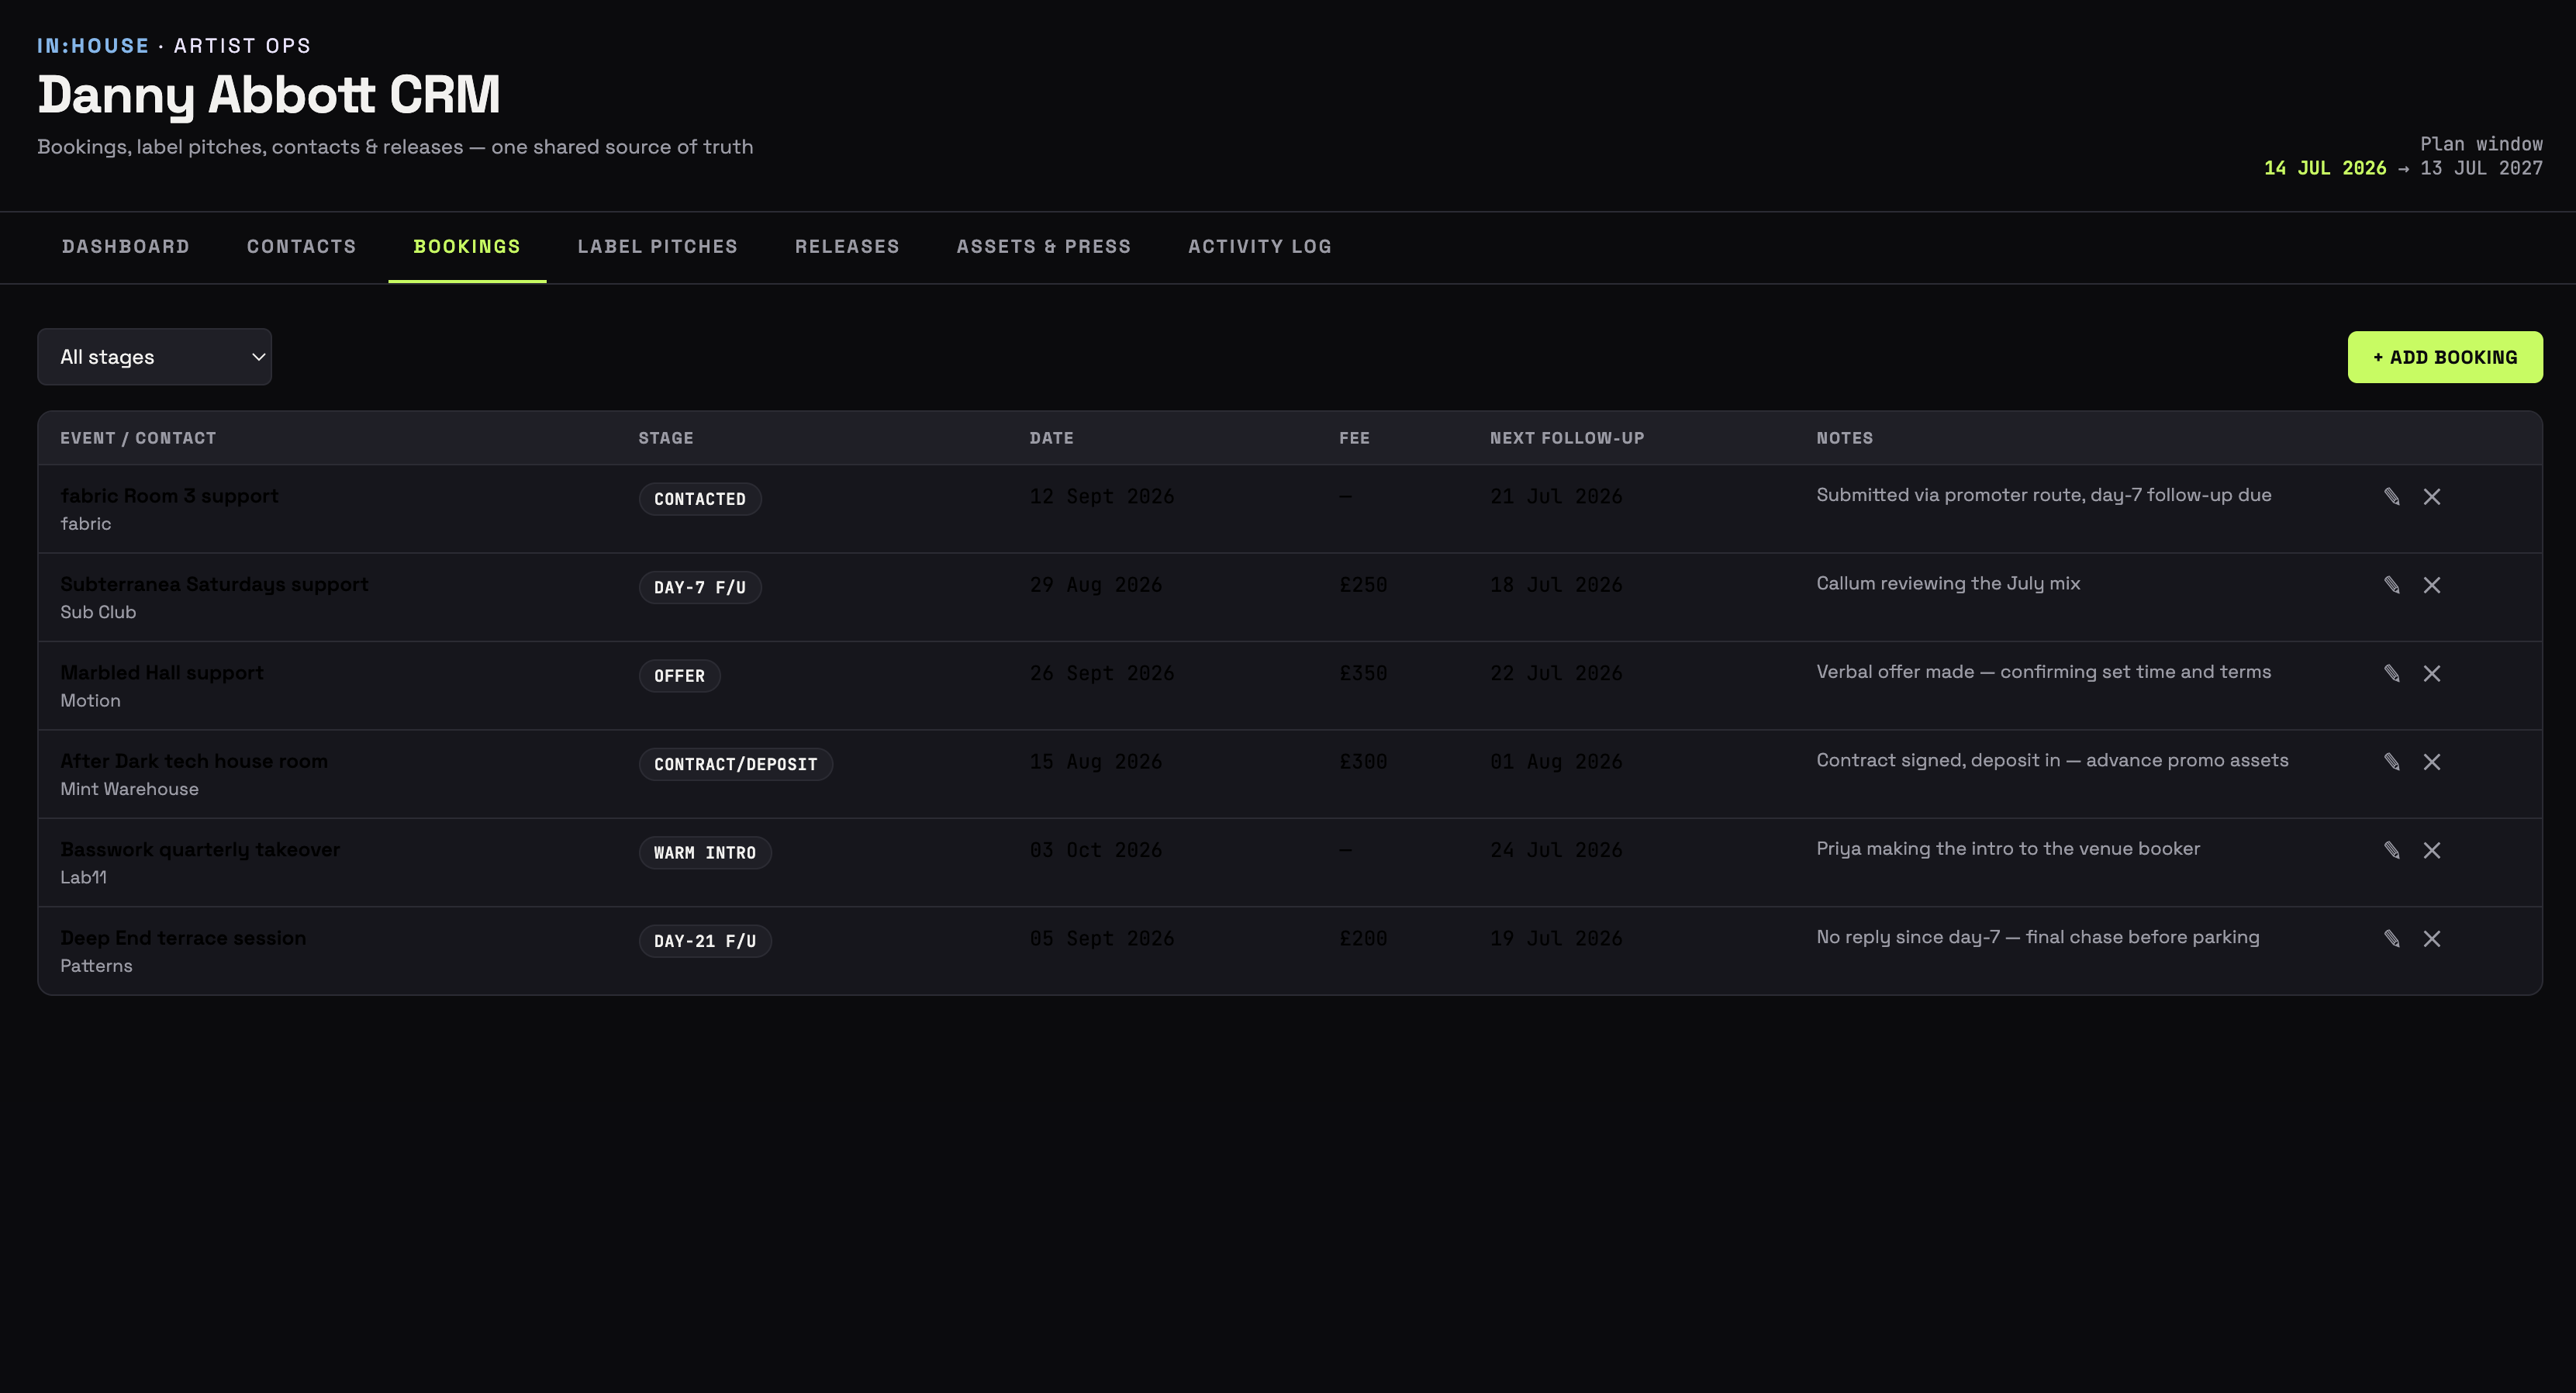Open the All stages filter dropdown
Viewport: 2576px width, 1393px height.
pyautogui.click(x=154, y=357)
